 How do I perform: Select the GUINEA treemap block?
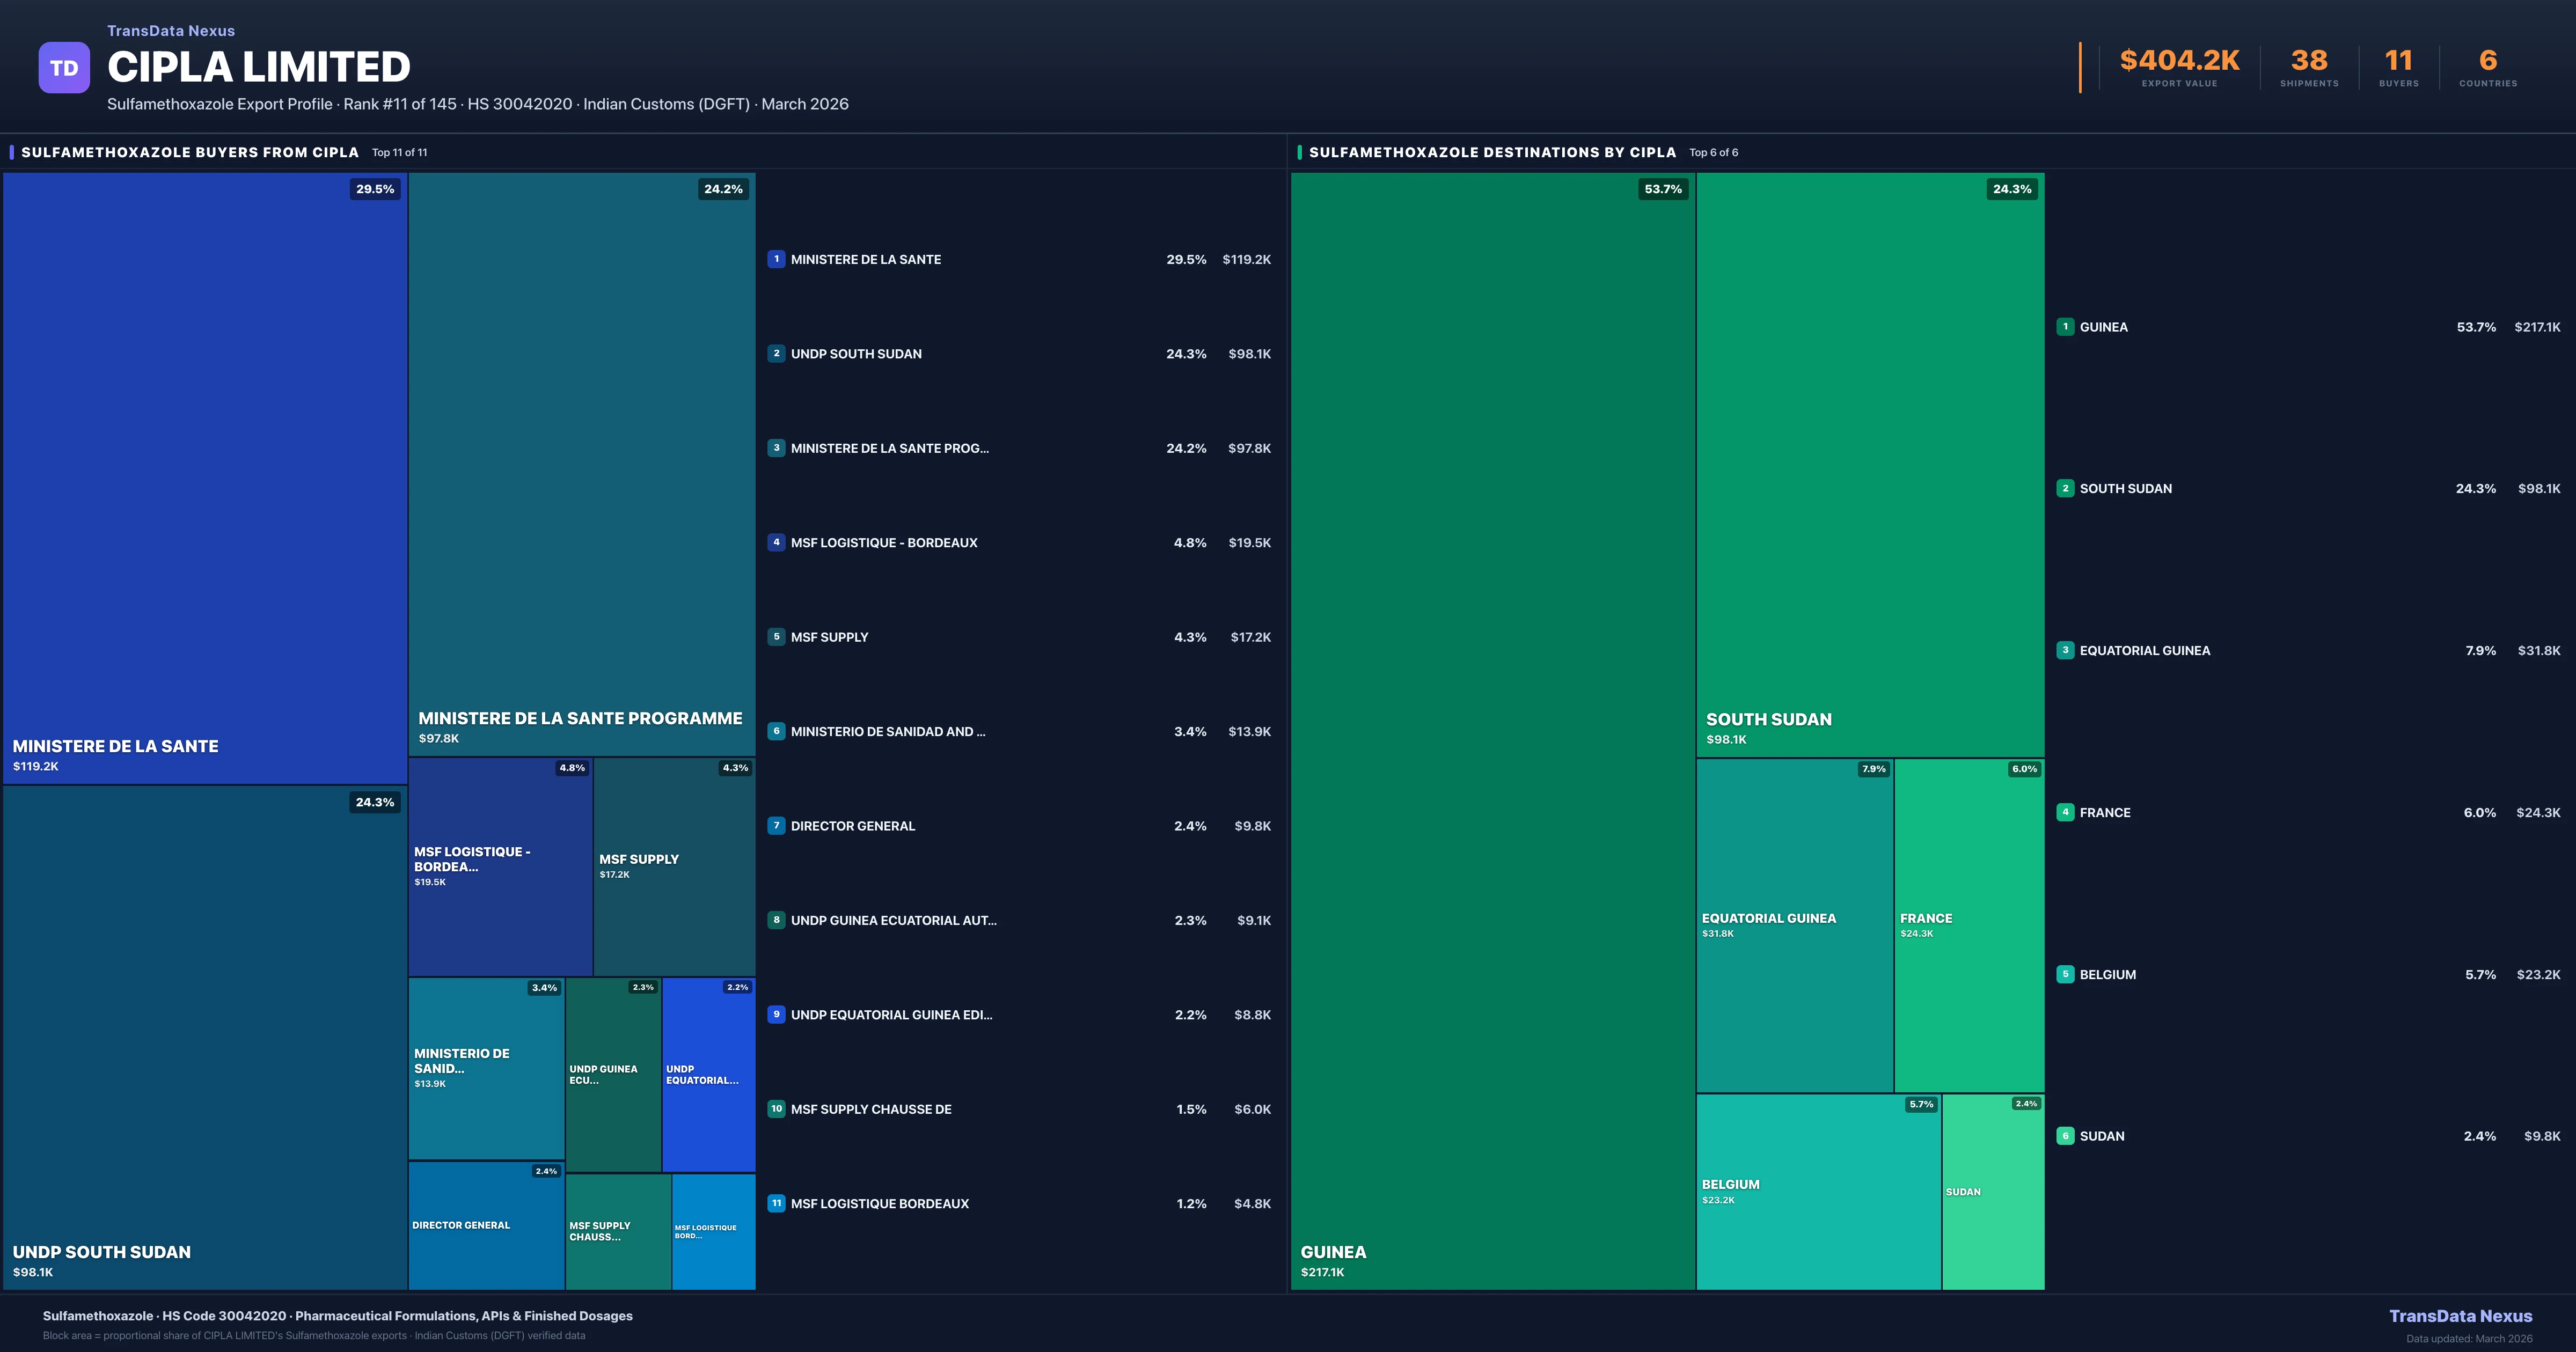[1492, 730]
